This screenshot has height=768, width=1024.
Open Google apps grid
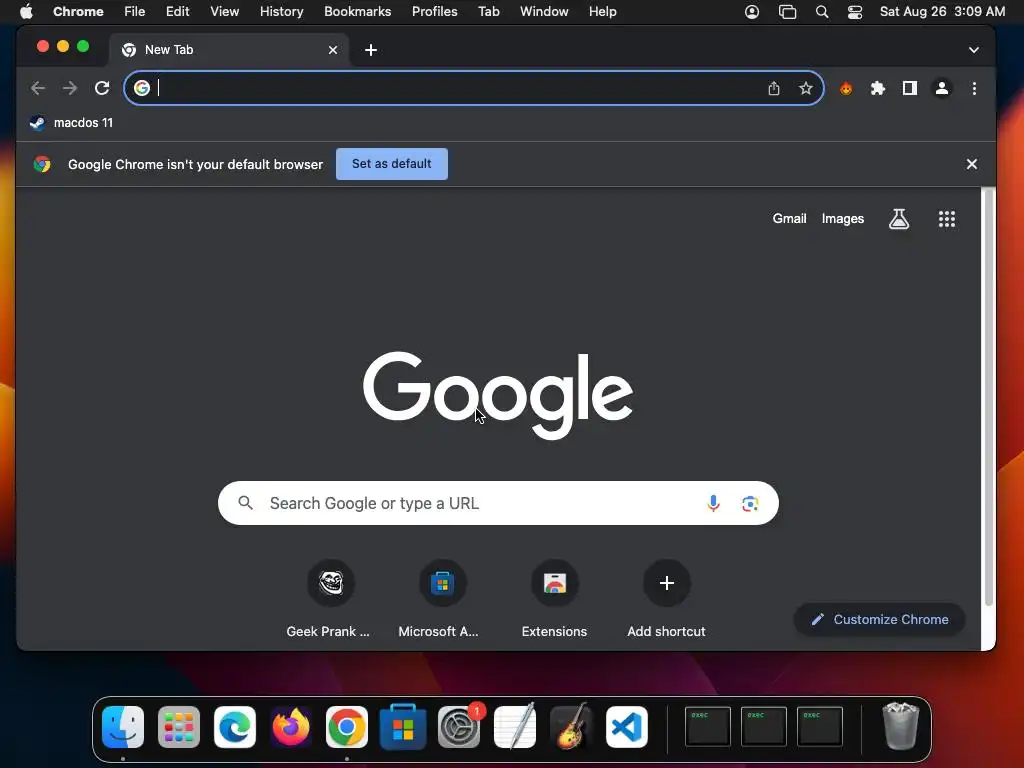947,219
